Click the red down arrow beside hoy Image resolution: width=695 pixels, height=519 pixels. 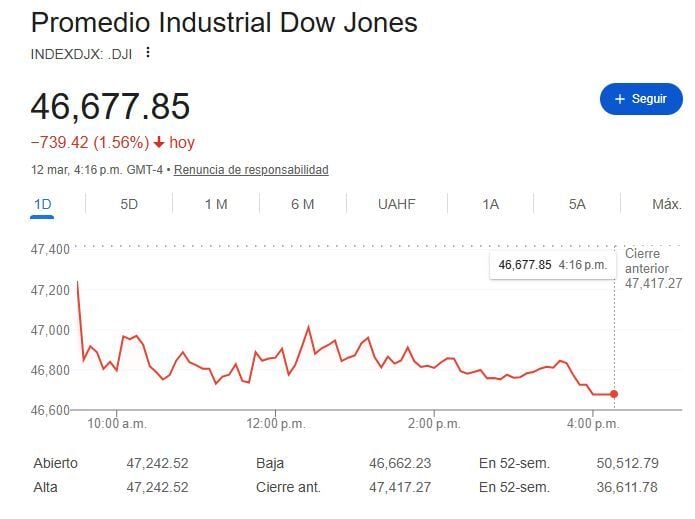click(159, 143)
